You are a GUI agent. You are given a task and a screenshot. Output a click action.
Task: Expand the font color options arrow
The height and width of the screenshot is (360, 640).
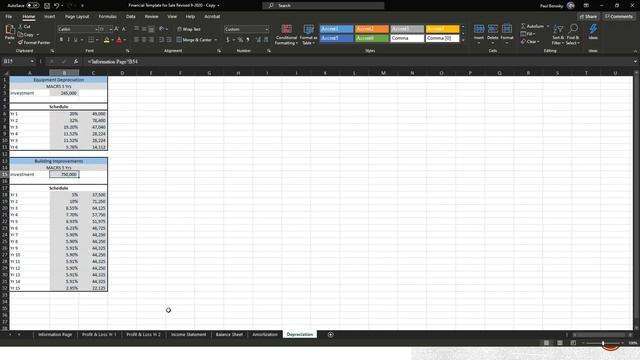[125, 40]
